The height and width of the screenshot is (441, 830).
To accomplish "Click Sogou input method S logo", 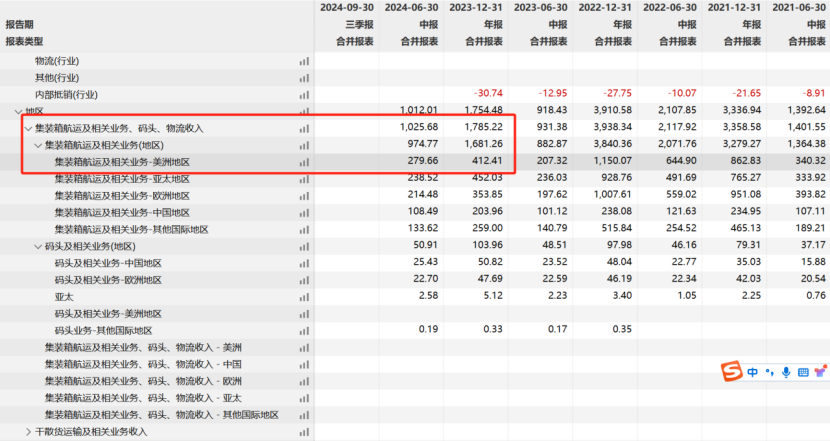I will [732, 371].
